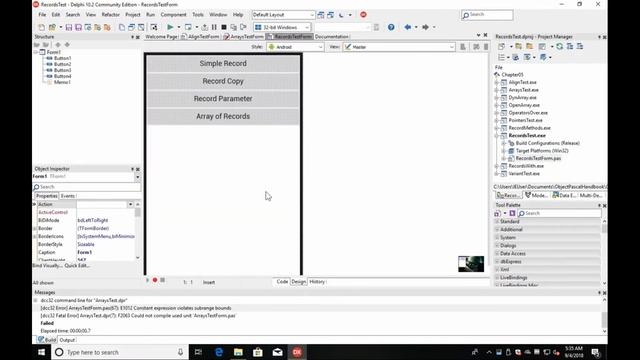The image size is (640, 360).
Task: Expand the RecordsWith.exe project node
Action: tap(497, 166)
